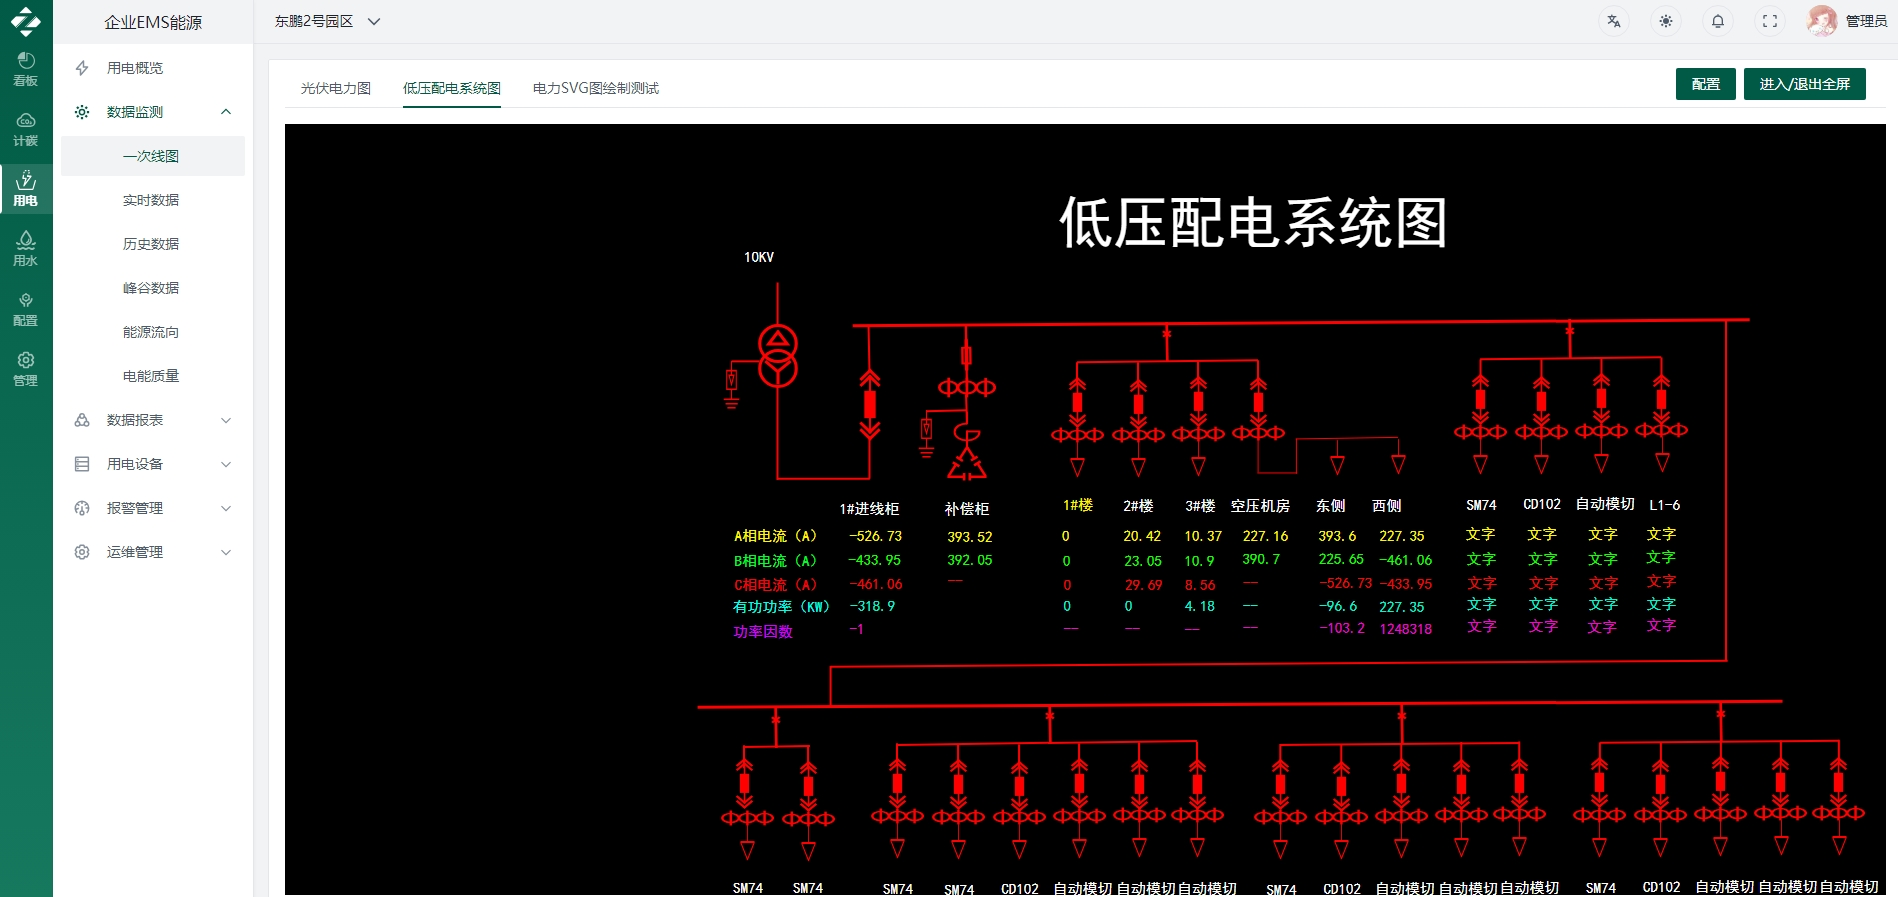Open the 东鹏2号园区 park dropdown
Screen dimensions: 1898x897
(328, 21)
